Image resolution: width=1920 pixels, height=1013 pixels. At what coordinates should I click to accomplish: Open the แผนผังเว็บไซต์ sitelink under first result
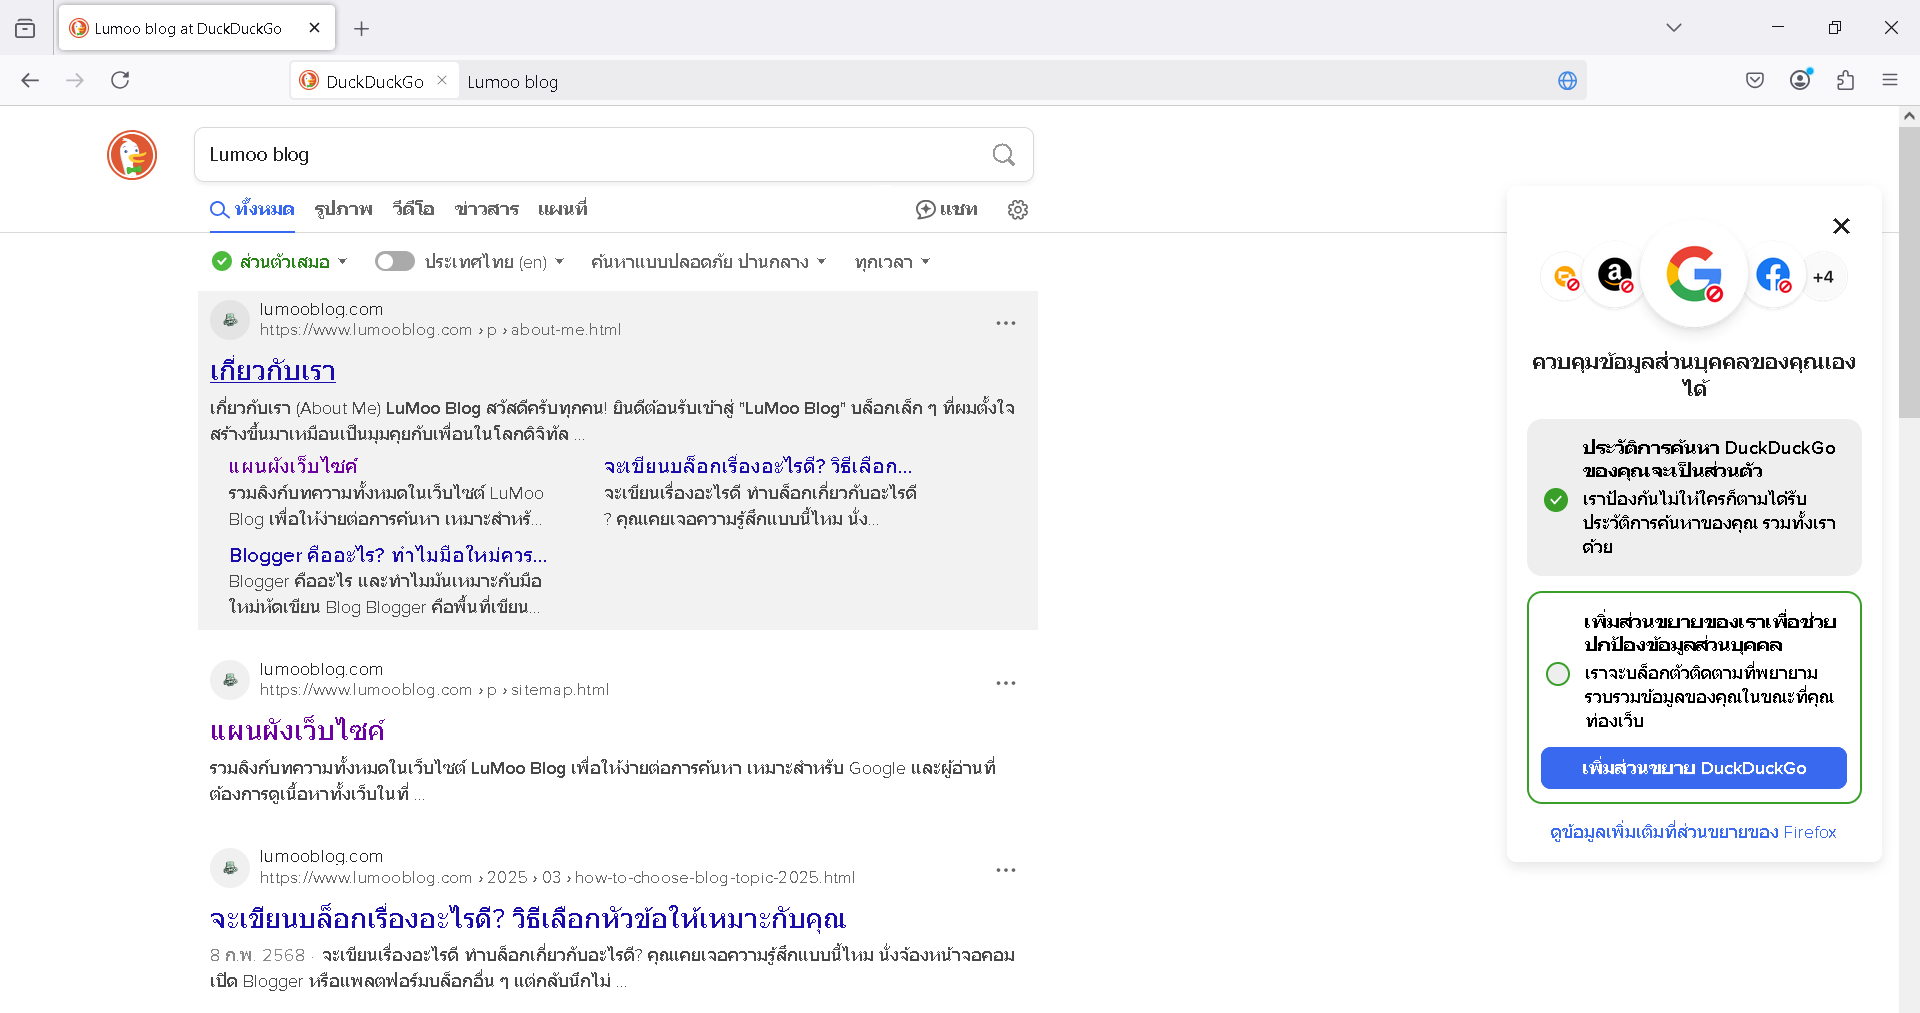click(292, 466)
